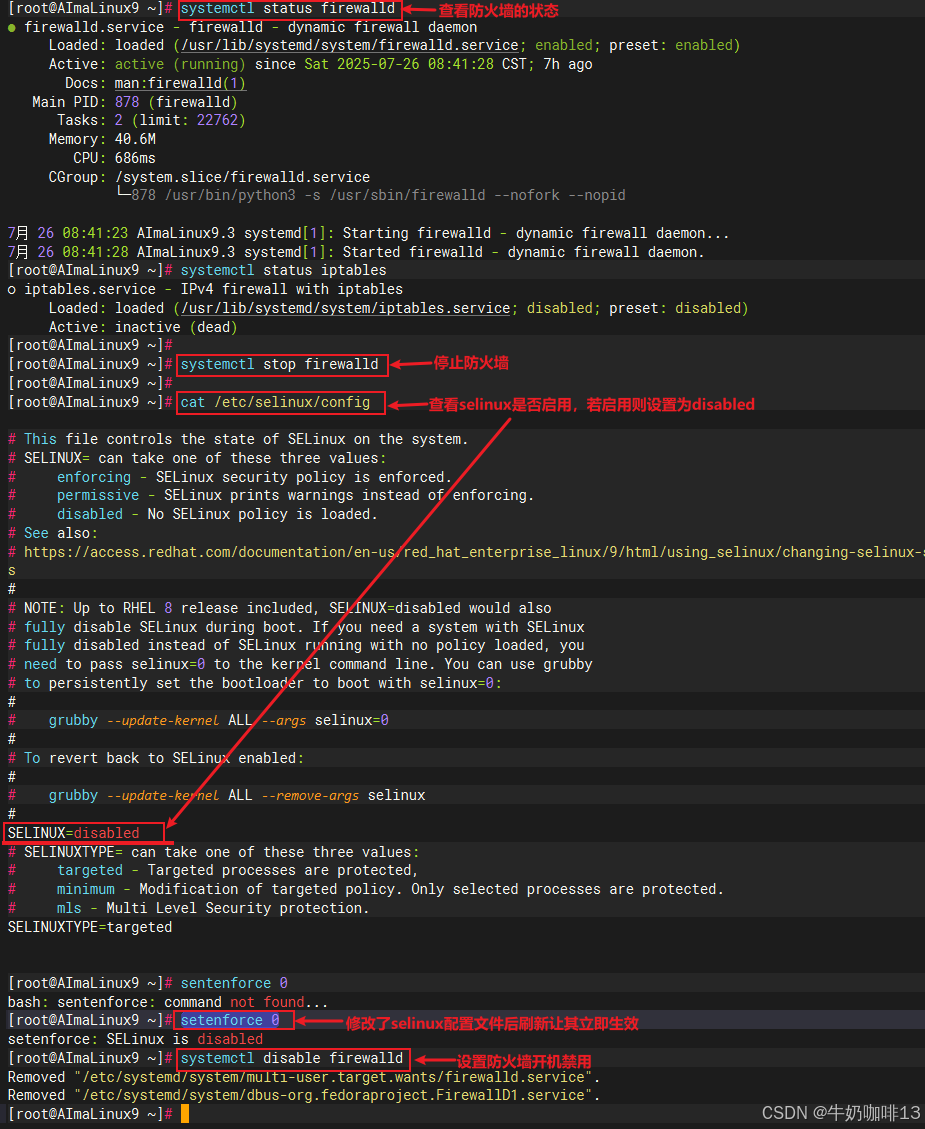Click the CGroup path /system.slice/firewalld.service

tap(243, 176)
